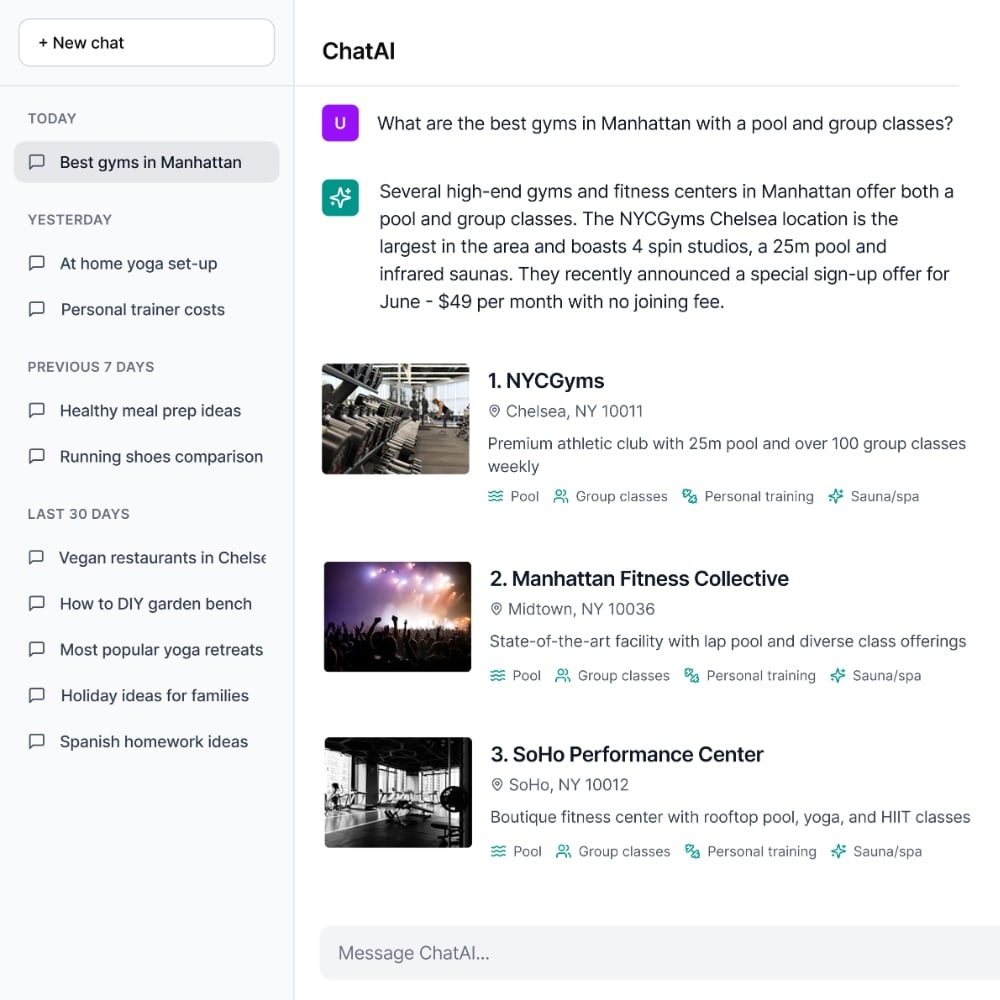Click the user question about best gyms
Viewport: 1000px width, 1000px height.
click(x=665, y=123)
